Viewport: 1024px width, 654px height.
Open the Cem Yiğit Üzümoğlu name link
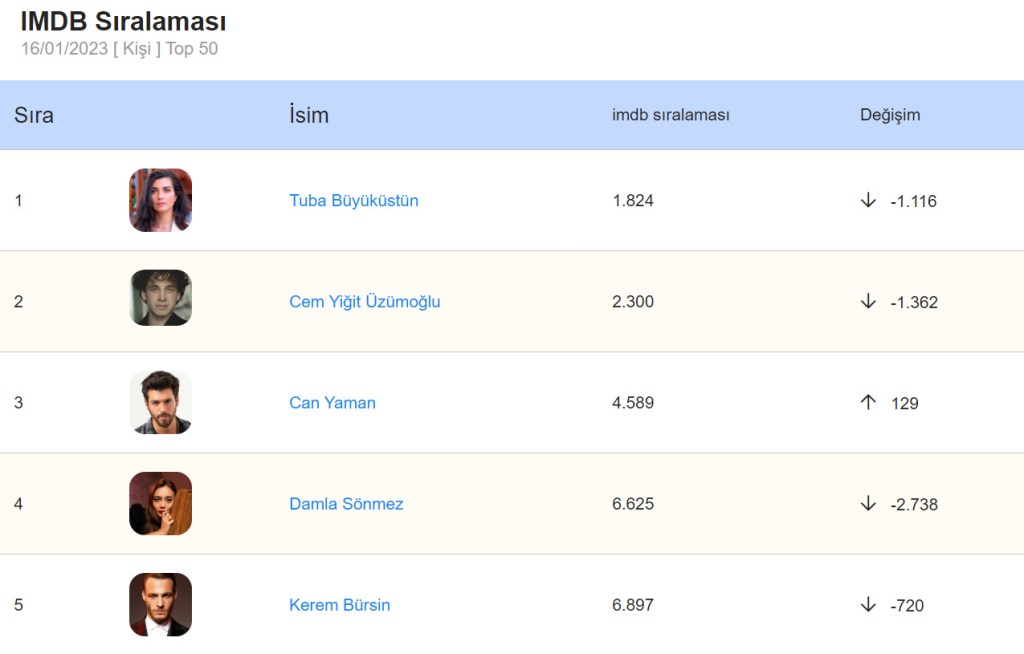365,301
